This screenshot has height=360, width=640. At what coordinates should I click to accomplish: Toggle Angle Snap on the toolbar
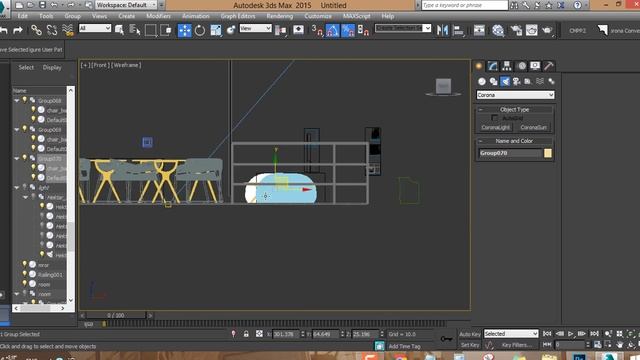333,30
